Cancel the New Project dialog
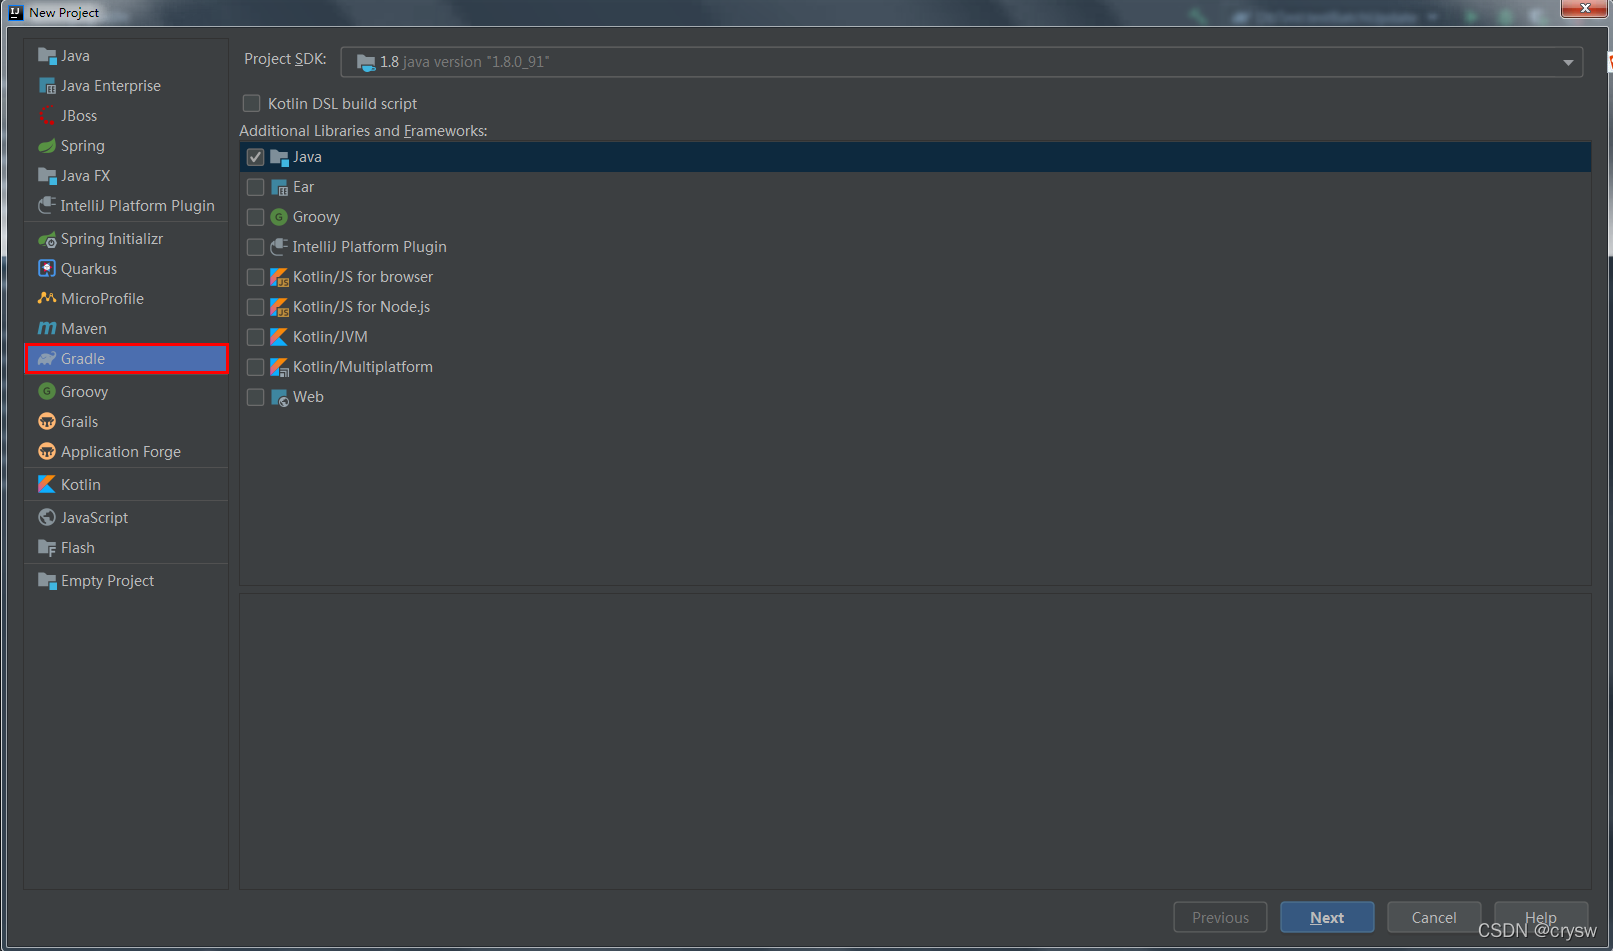This screenshot has height=951, width=1613. point(1434,917)
